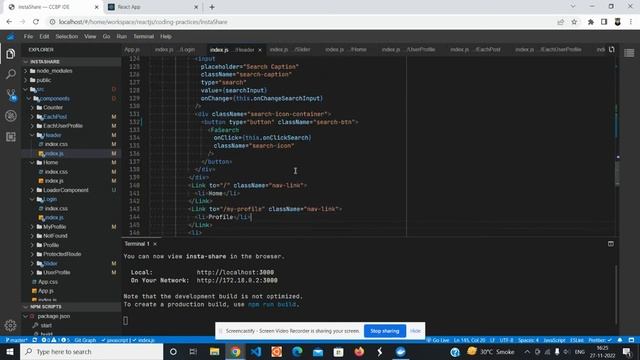The height and width of the screenshot is (360, 640).
Task: Click the master branch indicator in status bar
Action: pos(16,340)
